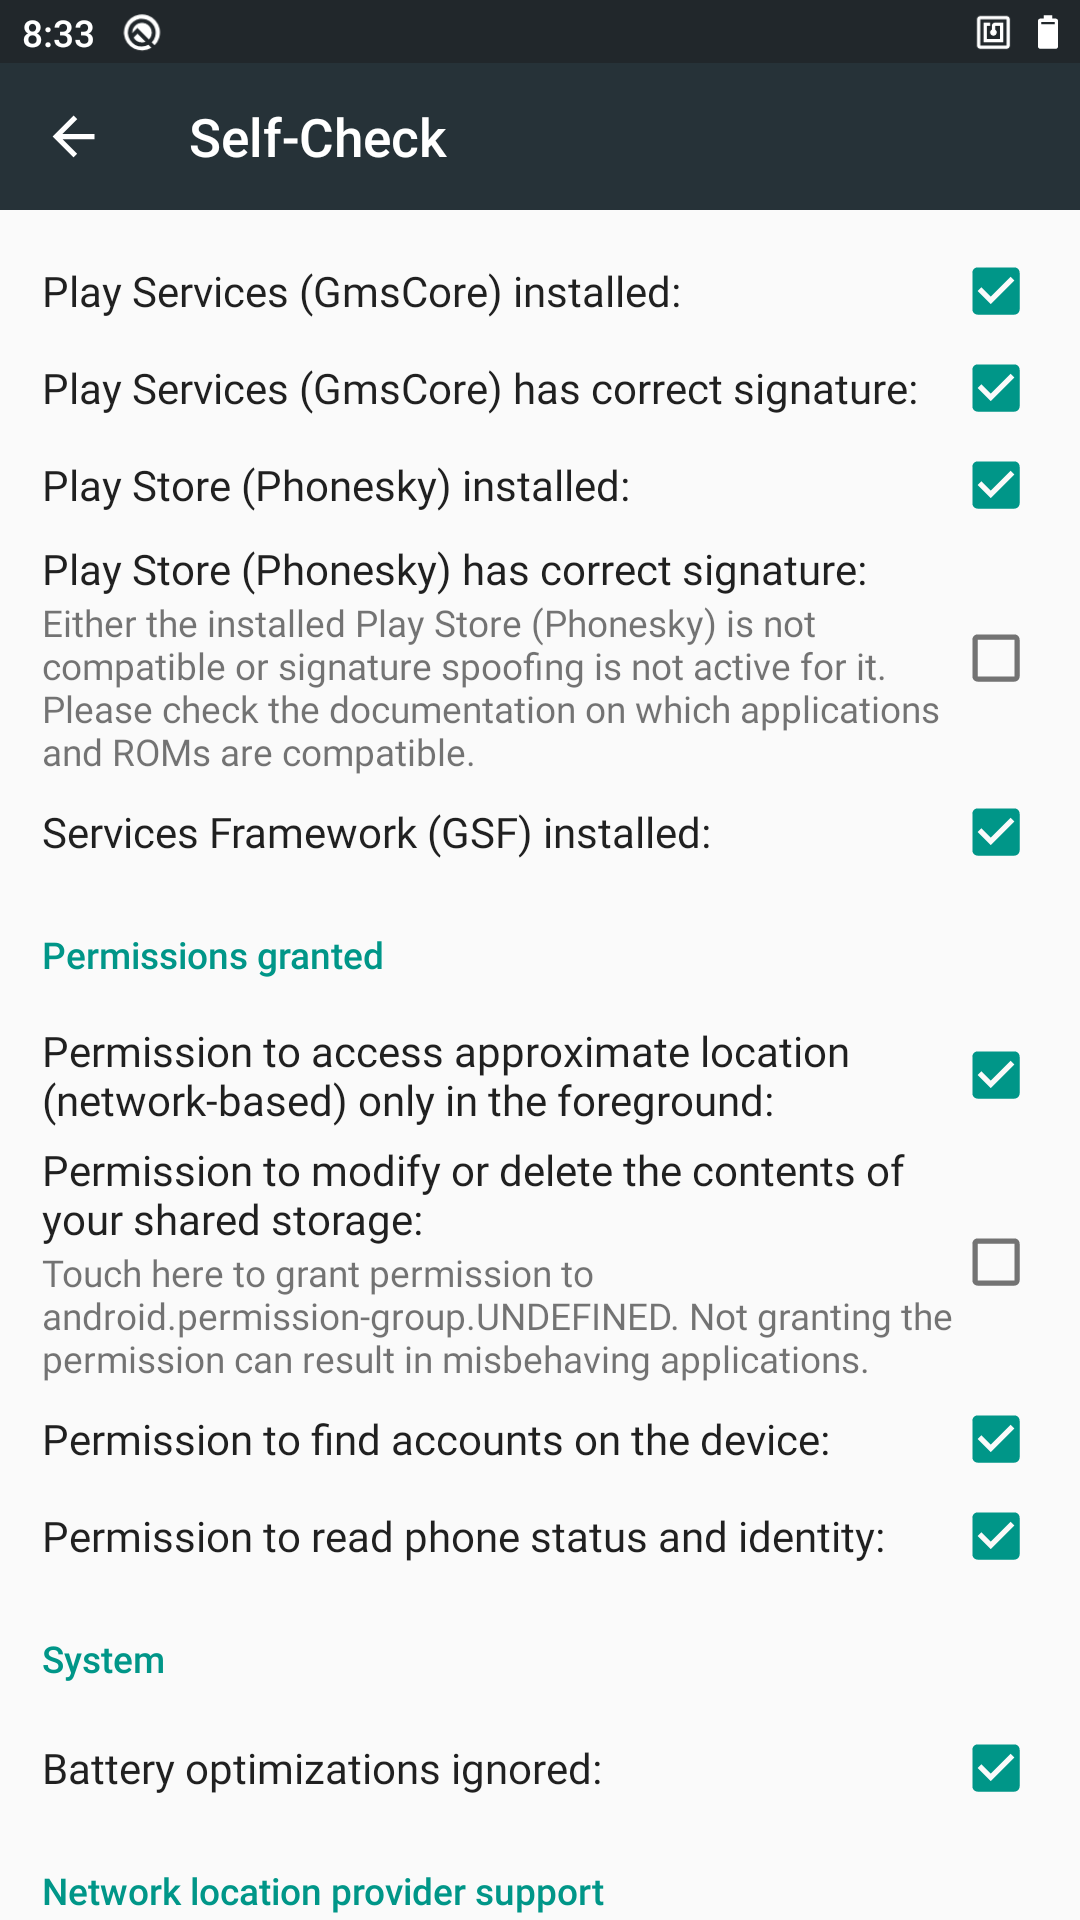Tap the NFC/SIM status icon
1080x1920 pixels.
coord(993,33)
